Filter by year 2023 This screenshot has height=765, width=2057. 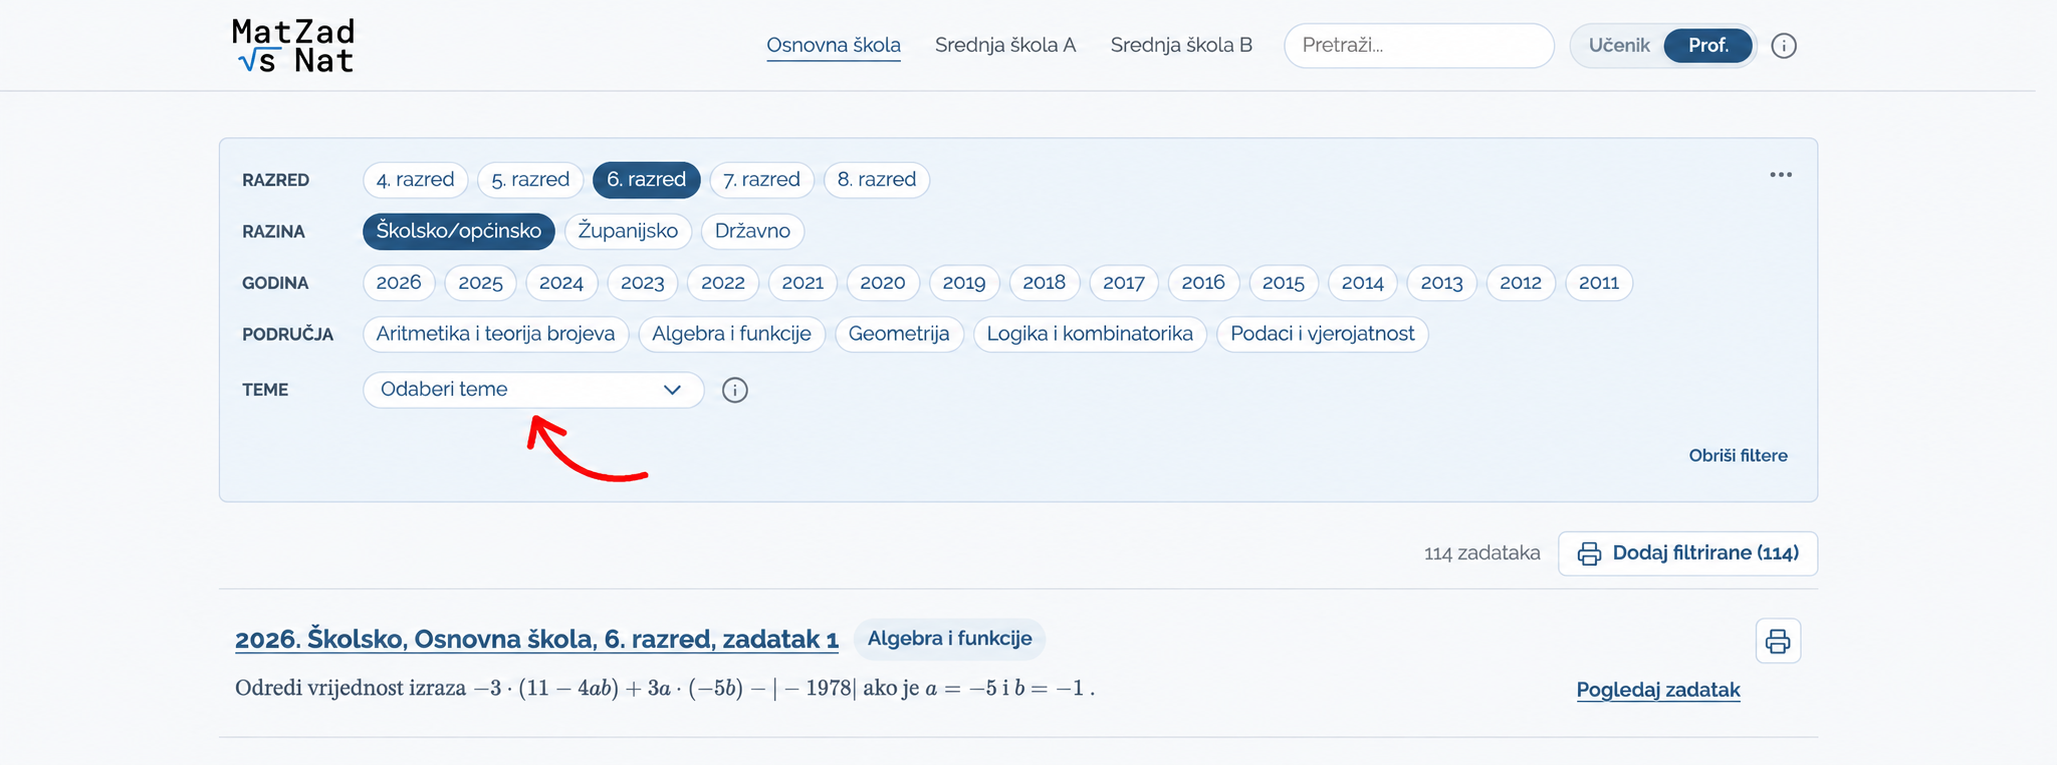coord(642,283)
